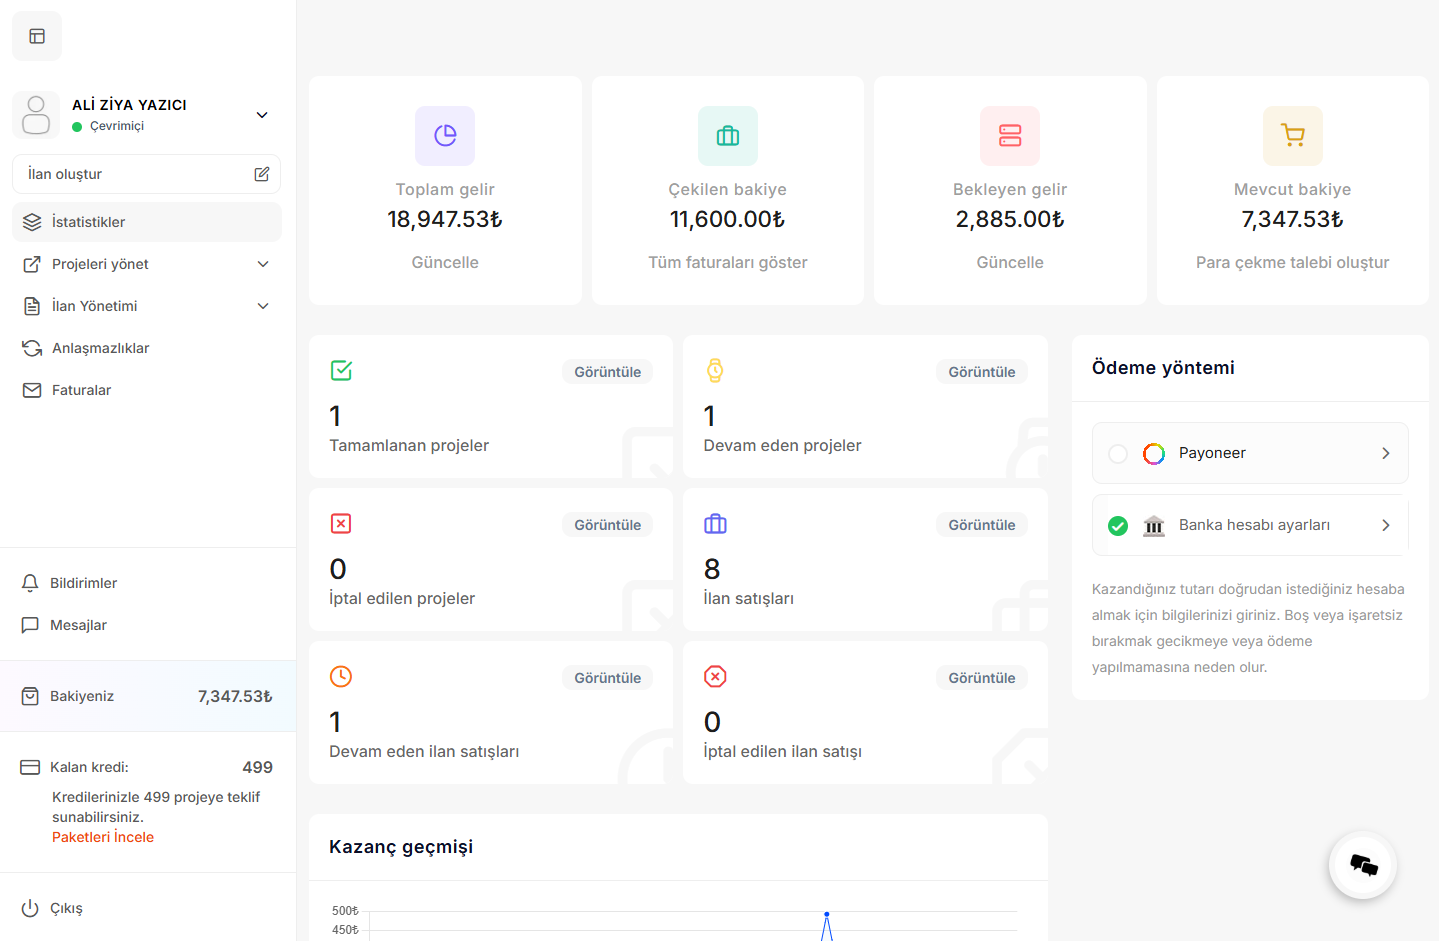This screenshot has width=1439, height=941.
Task: Open Anlaşmazlıklar in the sidebar
Action: tap(100, 348)
